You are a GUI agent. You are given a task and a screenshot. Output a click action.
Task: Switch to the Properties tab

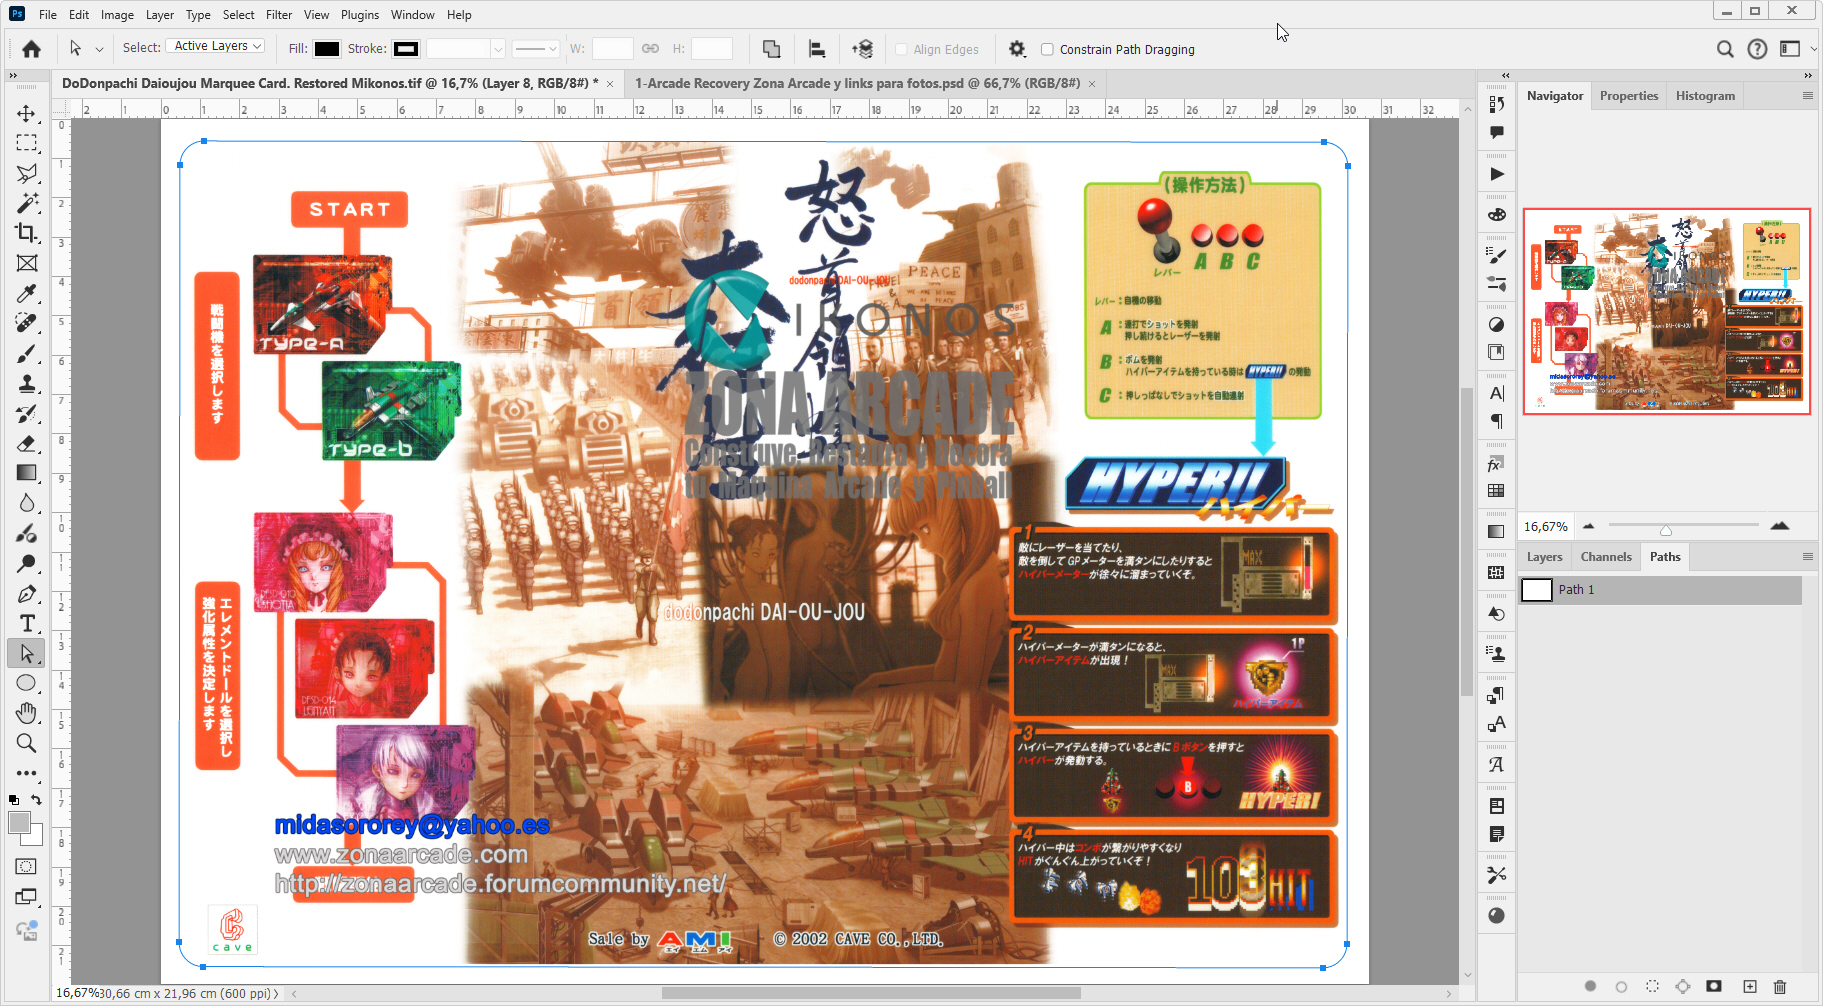1629,96
